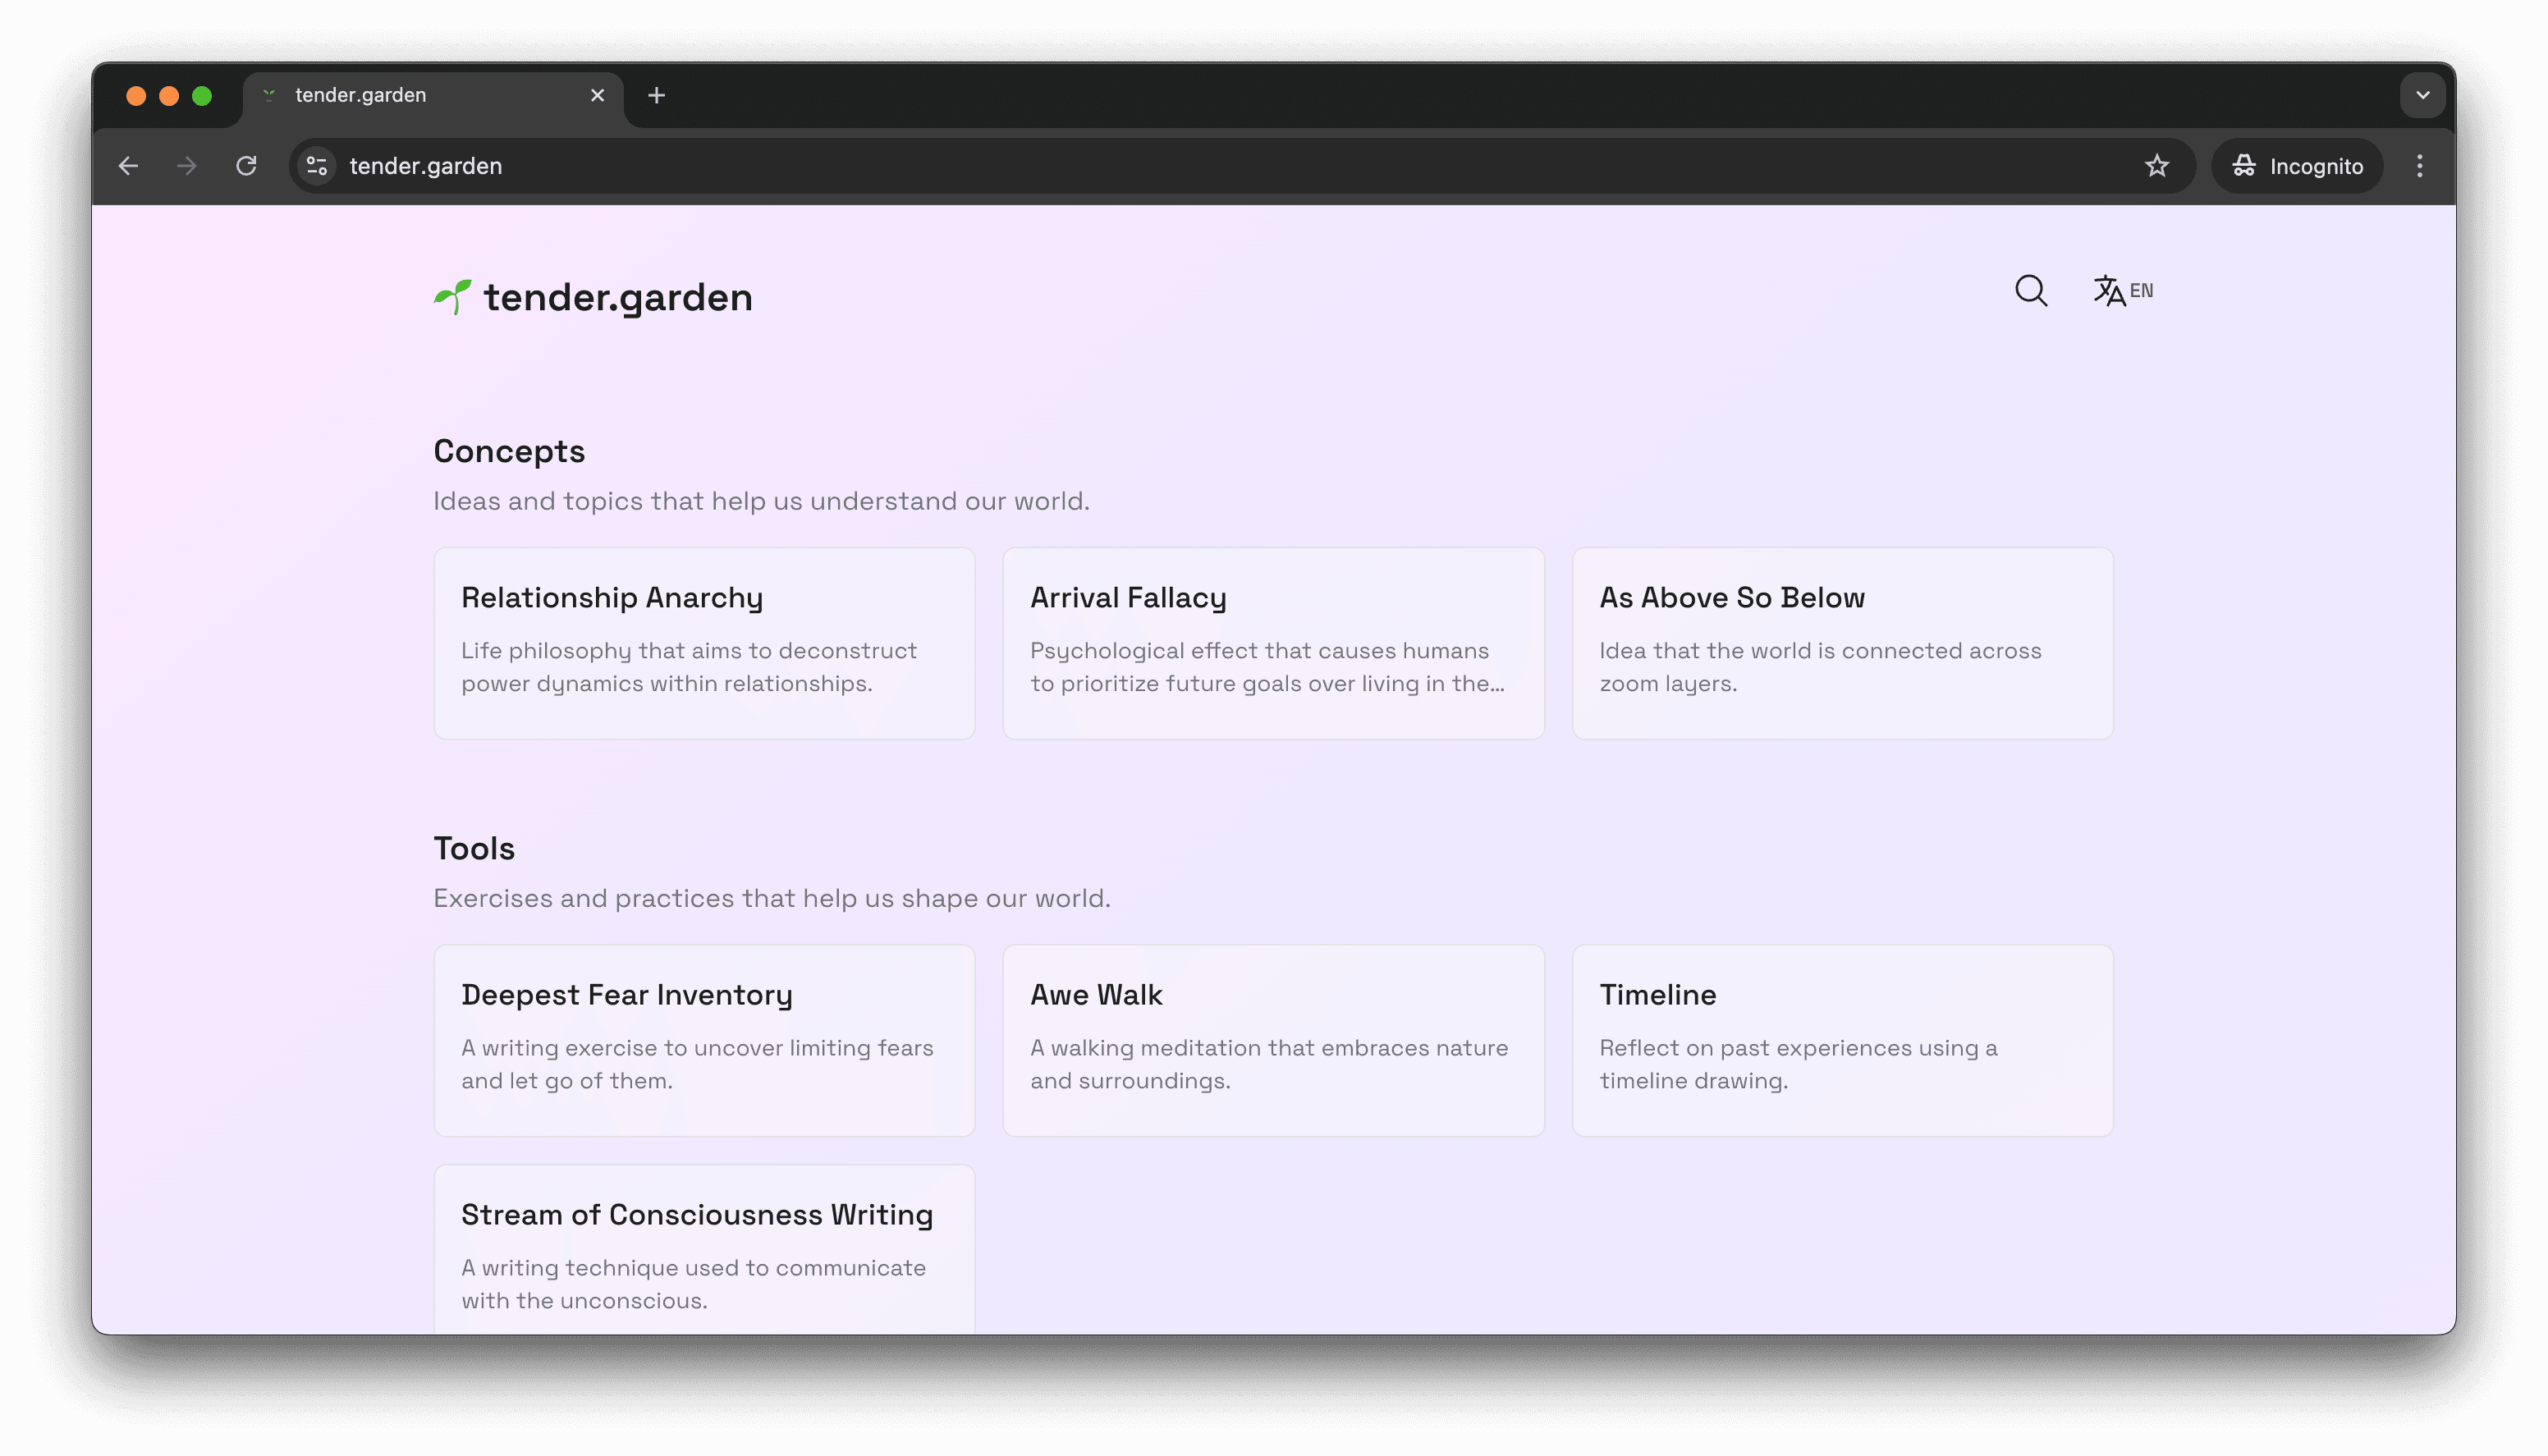Click 'A walking meditation' description text
This screenshot has width=2548, height=1456.
click(x=1269, y=1064)
